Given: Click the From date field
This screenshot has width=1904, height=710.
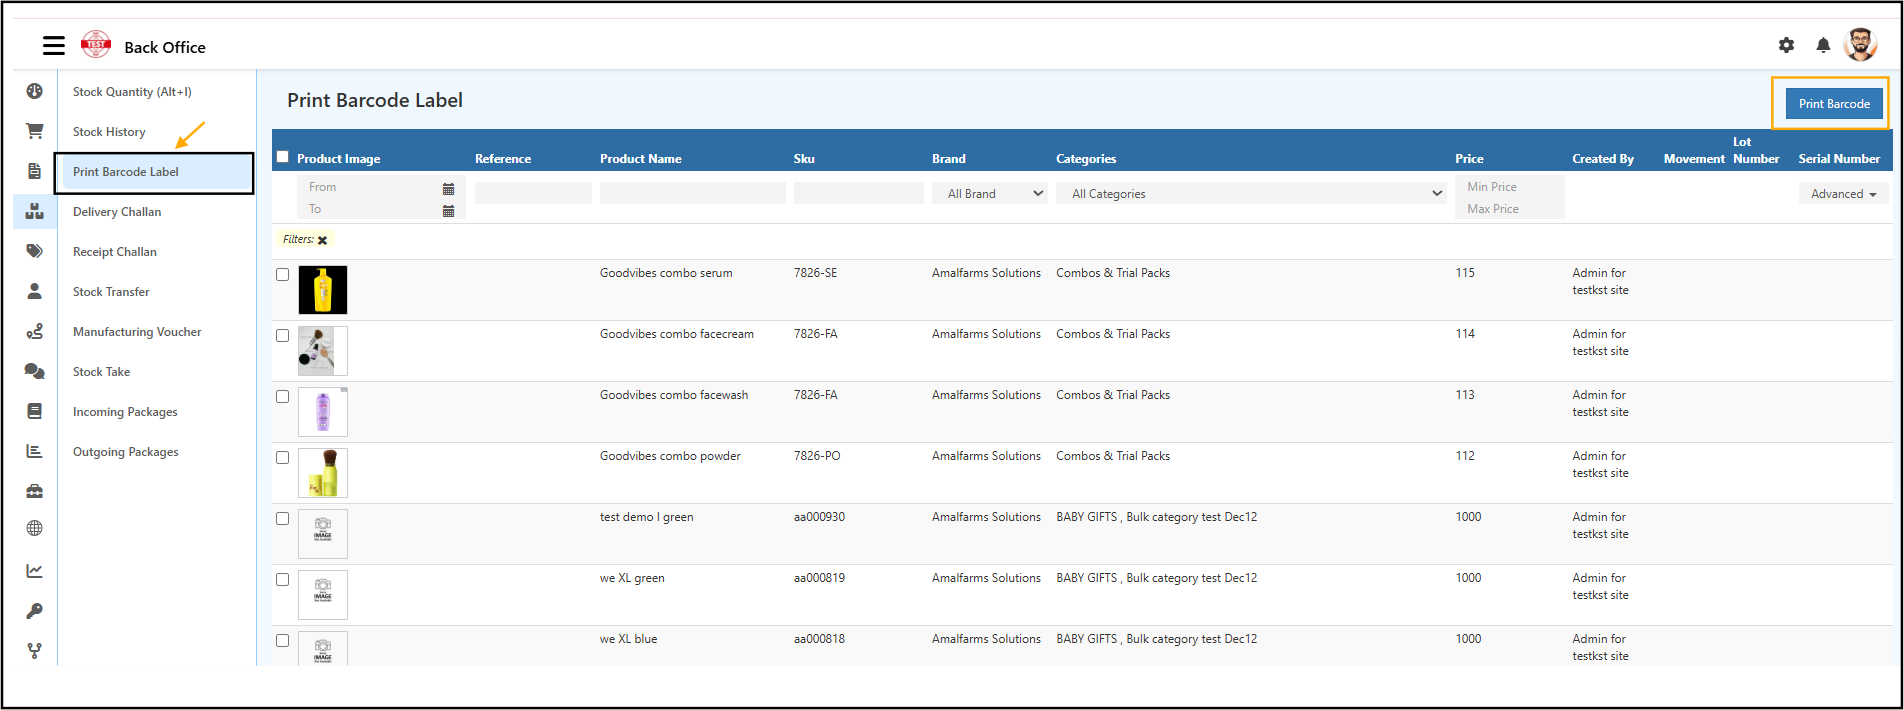Looking at the screenshot, I should 370,187.
